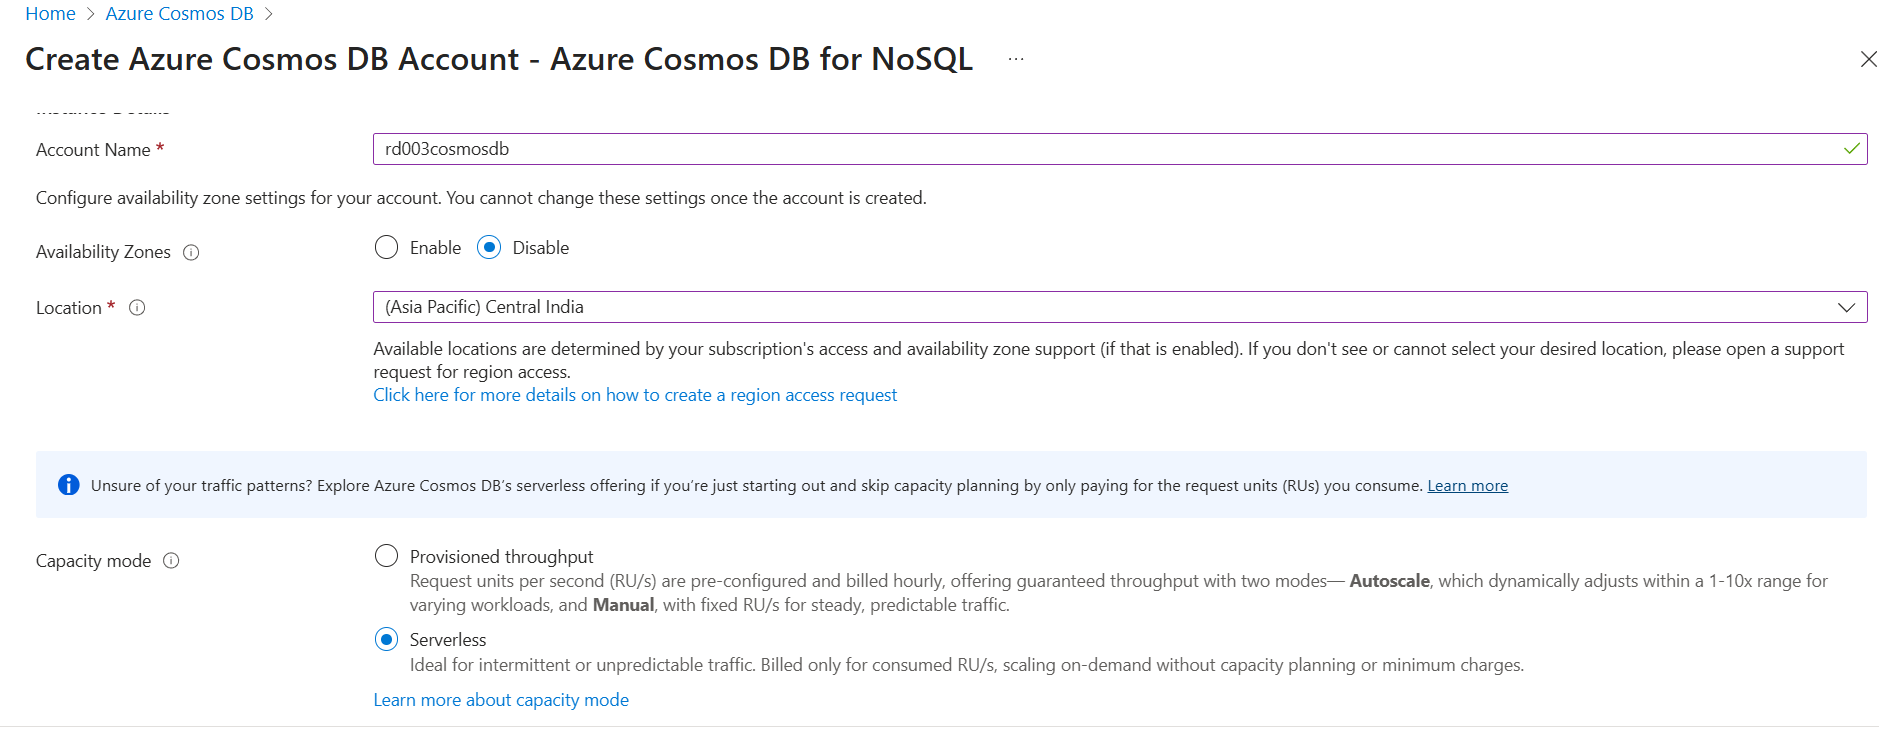Open the Location dropdown
Image resolution: width=1879 pixels, height=742 pixels.
(1100, 307)
